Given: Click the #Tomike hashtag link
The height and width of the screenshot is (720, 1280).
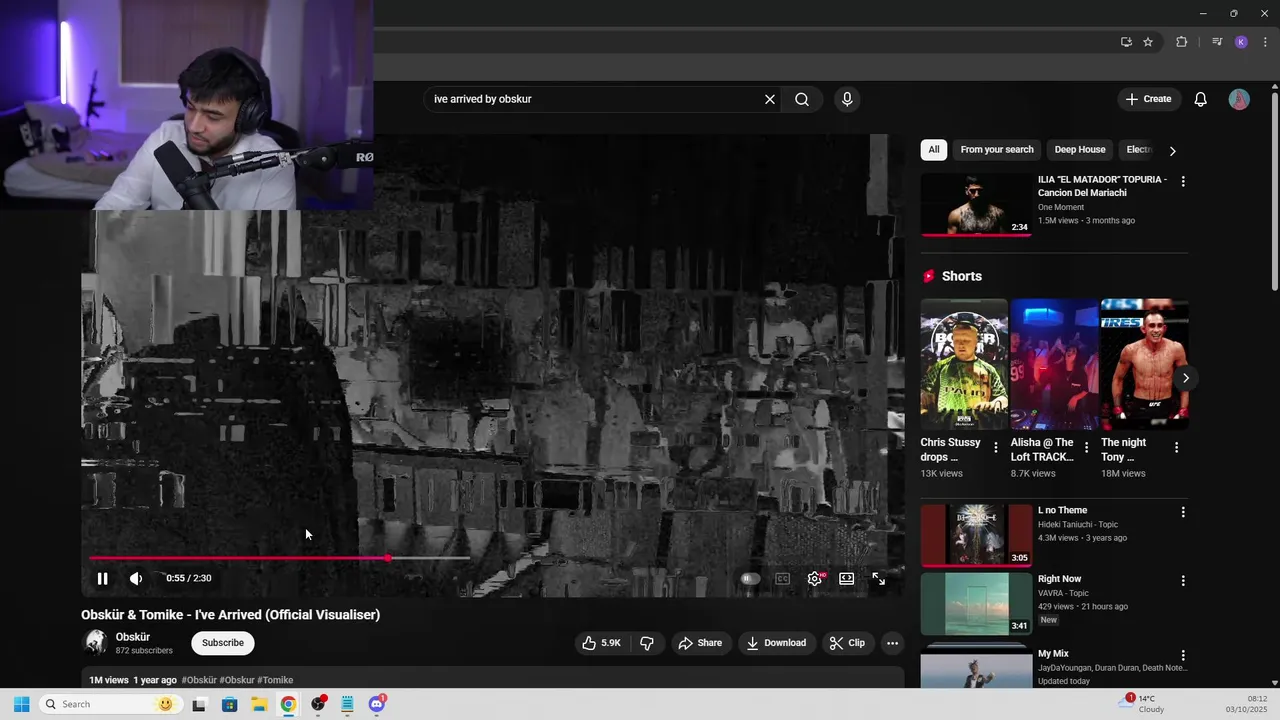Looking at the screenshot, I should pyautogui.click(x=276, y=680).
